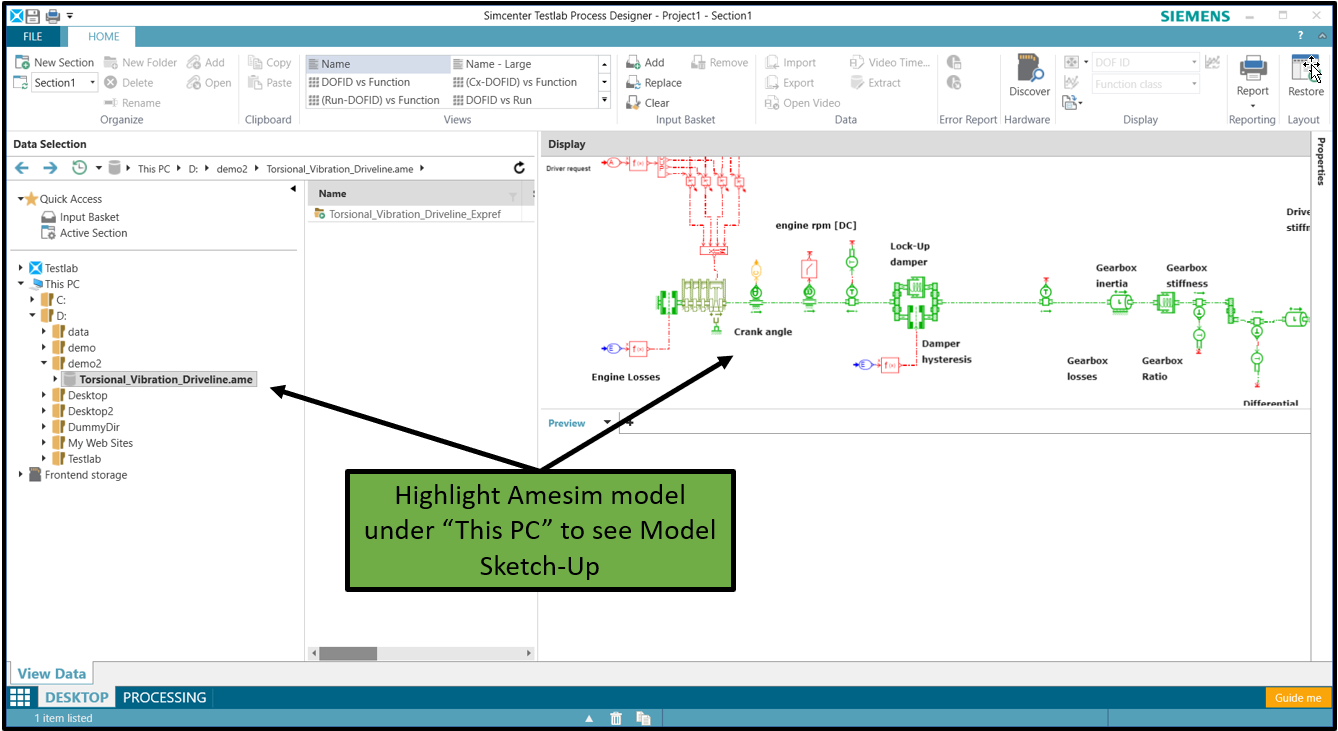Click Open in the Organize group
This screenshot has height=731, width=1338.
209,83
